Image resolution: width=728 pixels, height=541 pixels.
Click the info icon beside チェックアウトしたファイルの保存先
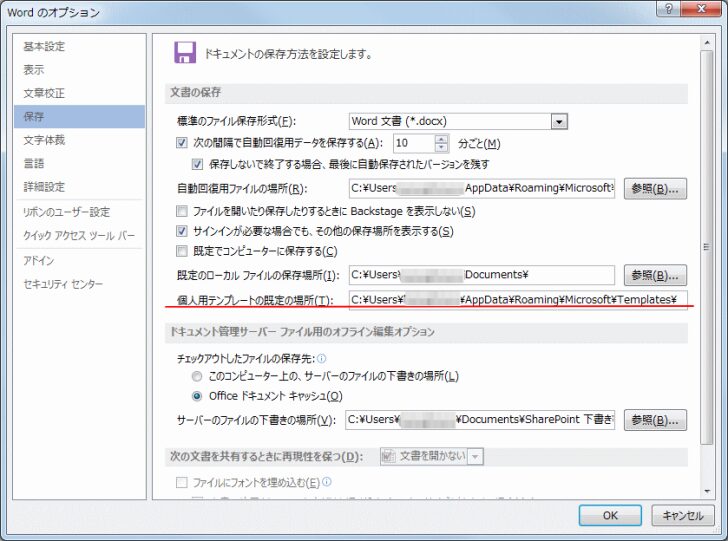(x=322, y=358)
